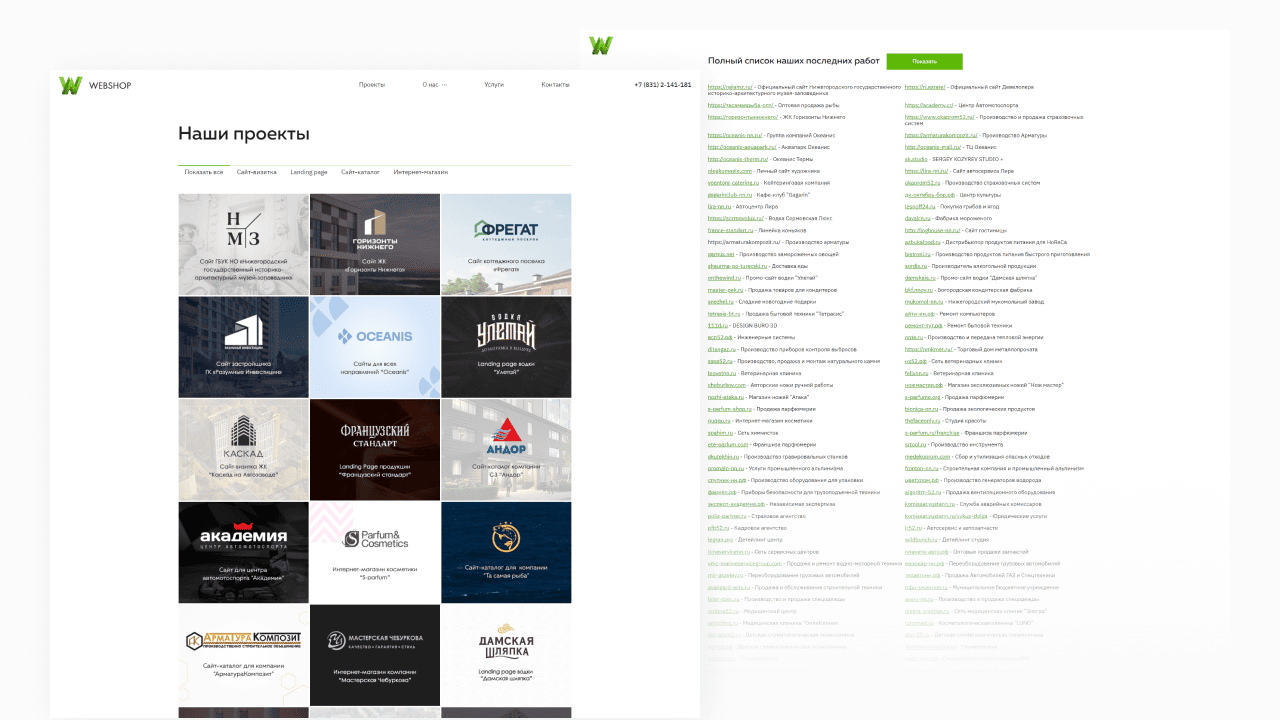Choose the «Интернет-магазин» filter tab
The width and height of the screenshot is (1280, 720).
tap(420, 172)
